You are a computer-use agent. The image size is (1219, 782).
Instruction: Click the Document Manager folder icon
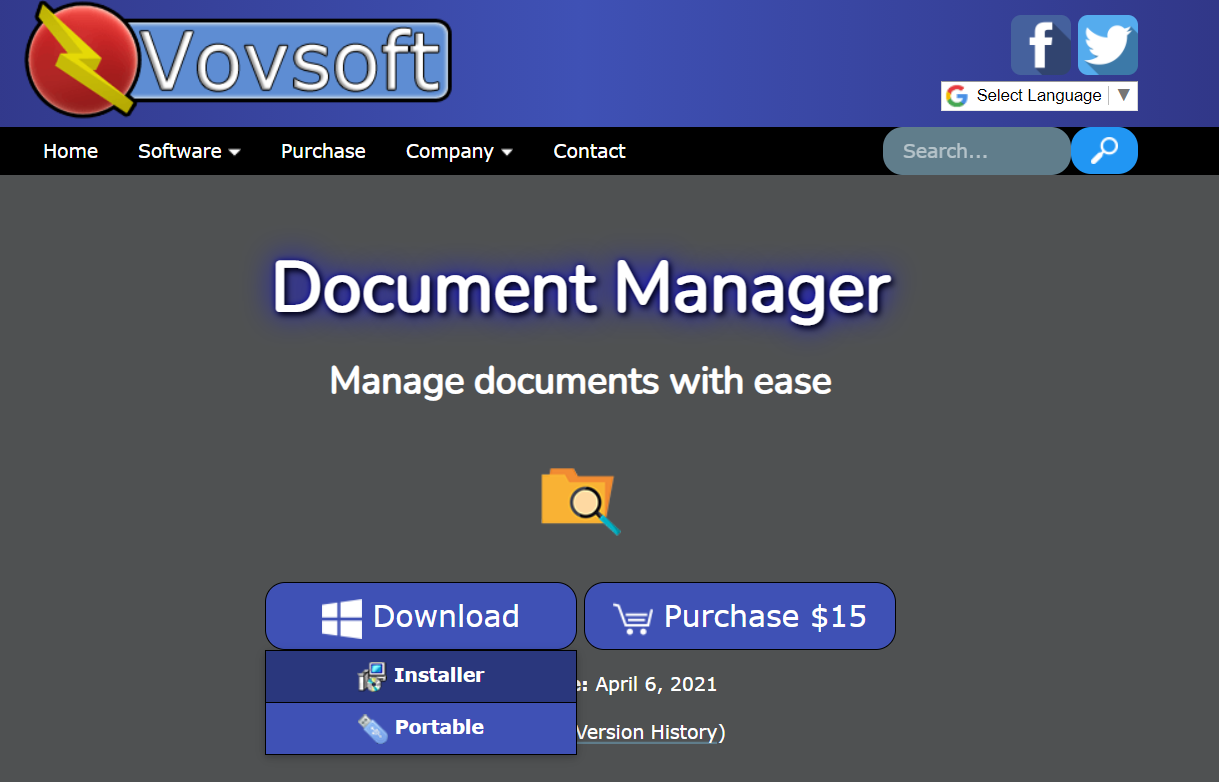[580, 500]
